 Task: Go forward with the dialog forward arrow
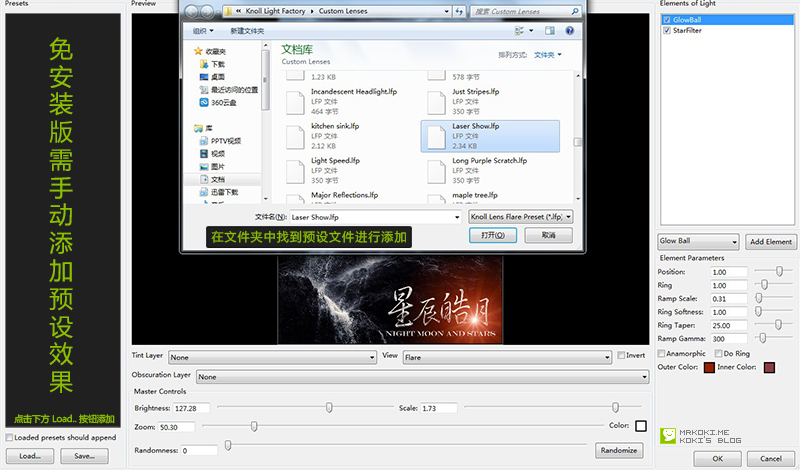pyautogui.click(x=207, y=11)
